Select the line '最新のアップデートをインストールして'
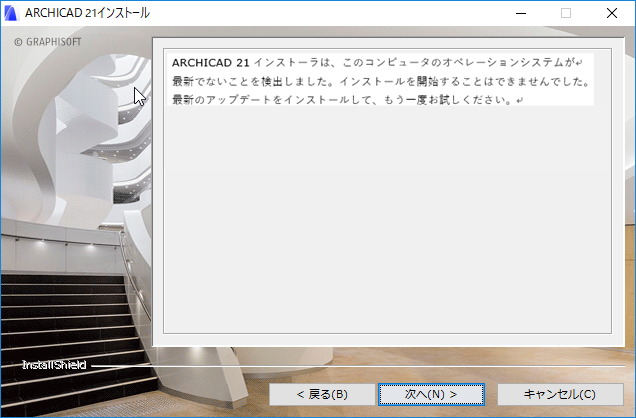Viewport: 636px width, 418px height. (x=348, y=100)
